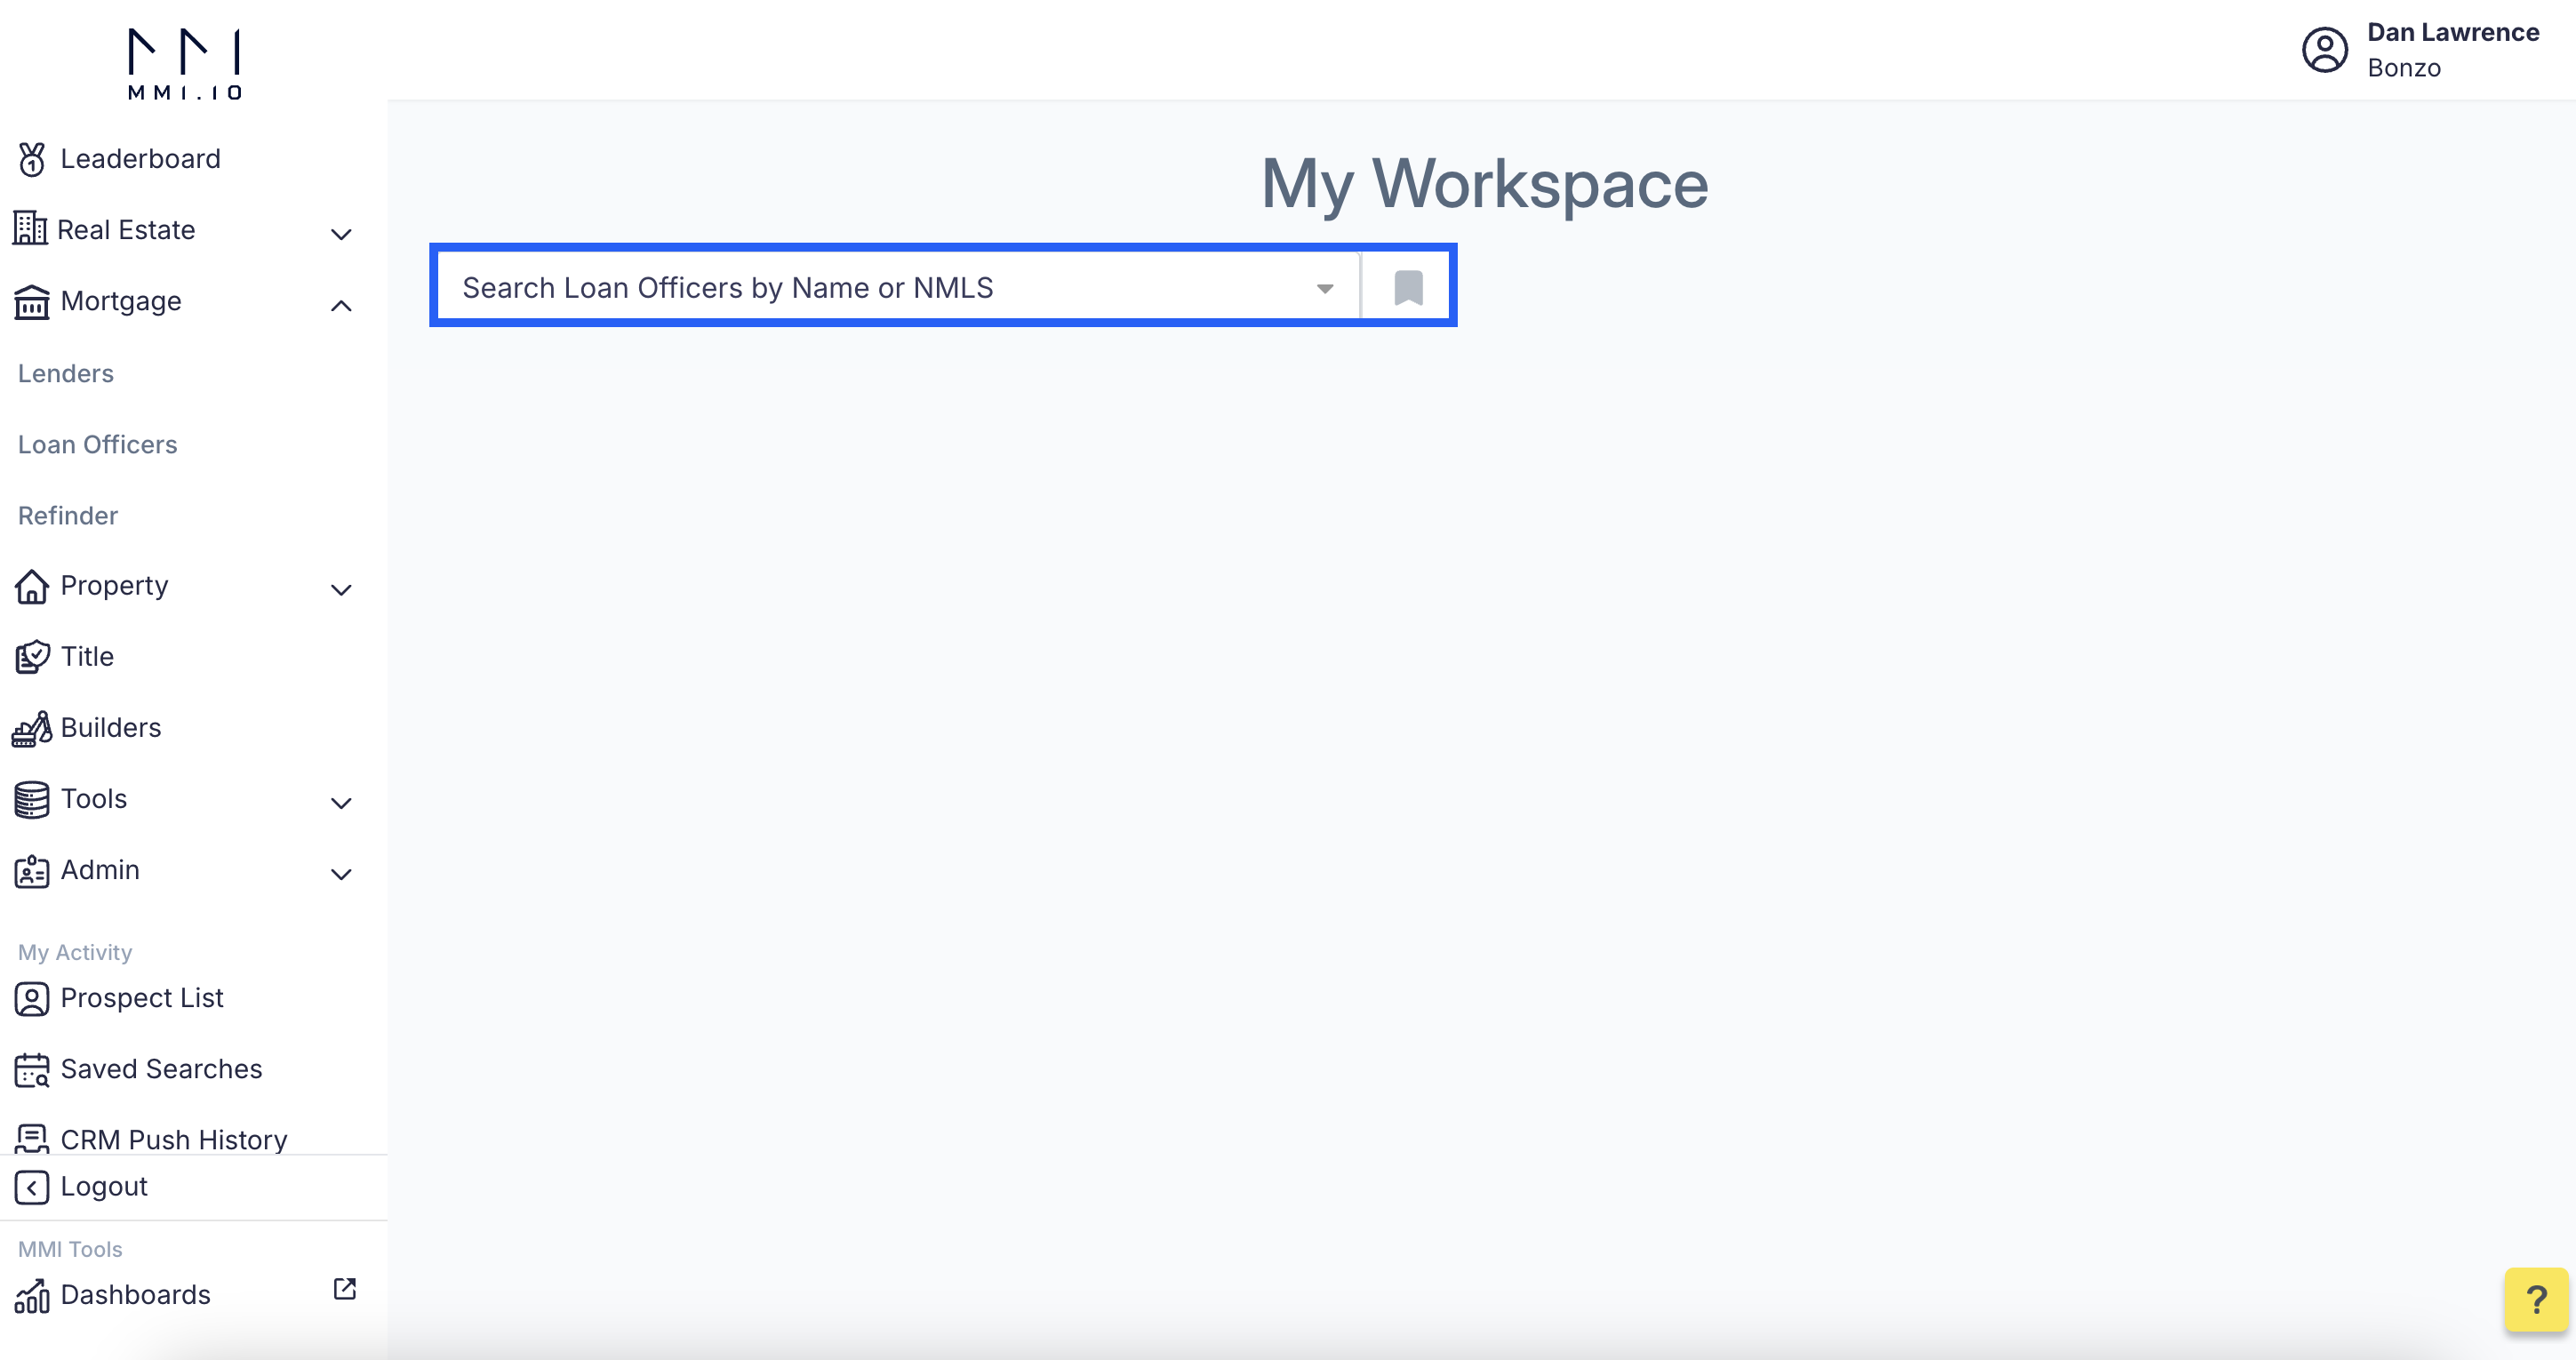Click the Mortgage label
The image size is (2576, 1360).
coord(121,301)
